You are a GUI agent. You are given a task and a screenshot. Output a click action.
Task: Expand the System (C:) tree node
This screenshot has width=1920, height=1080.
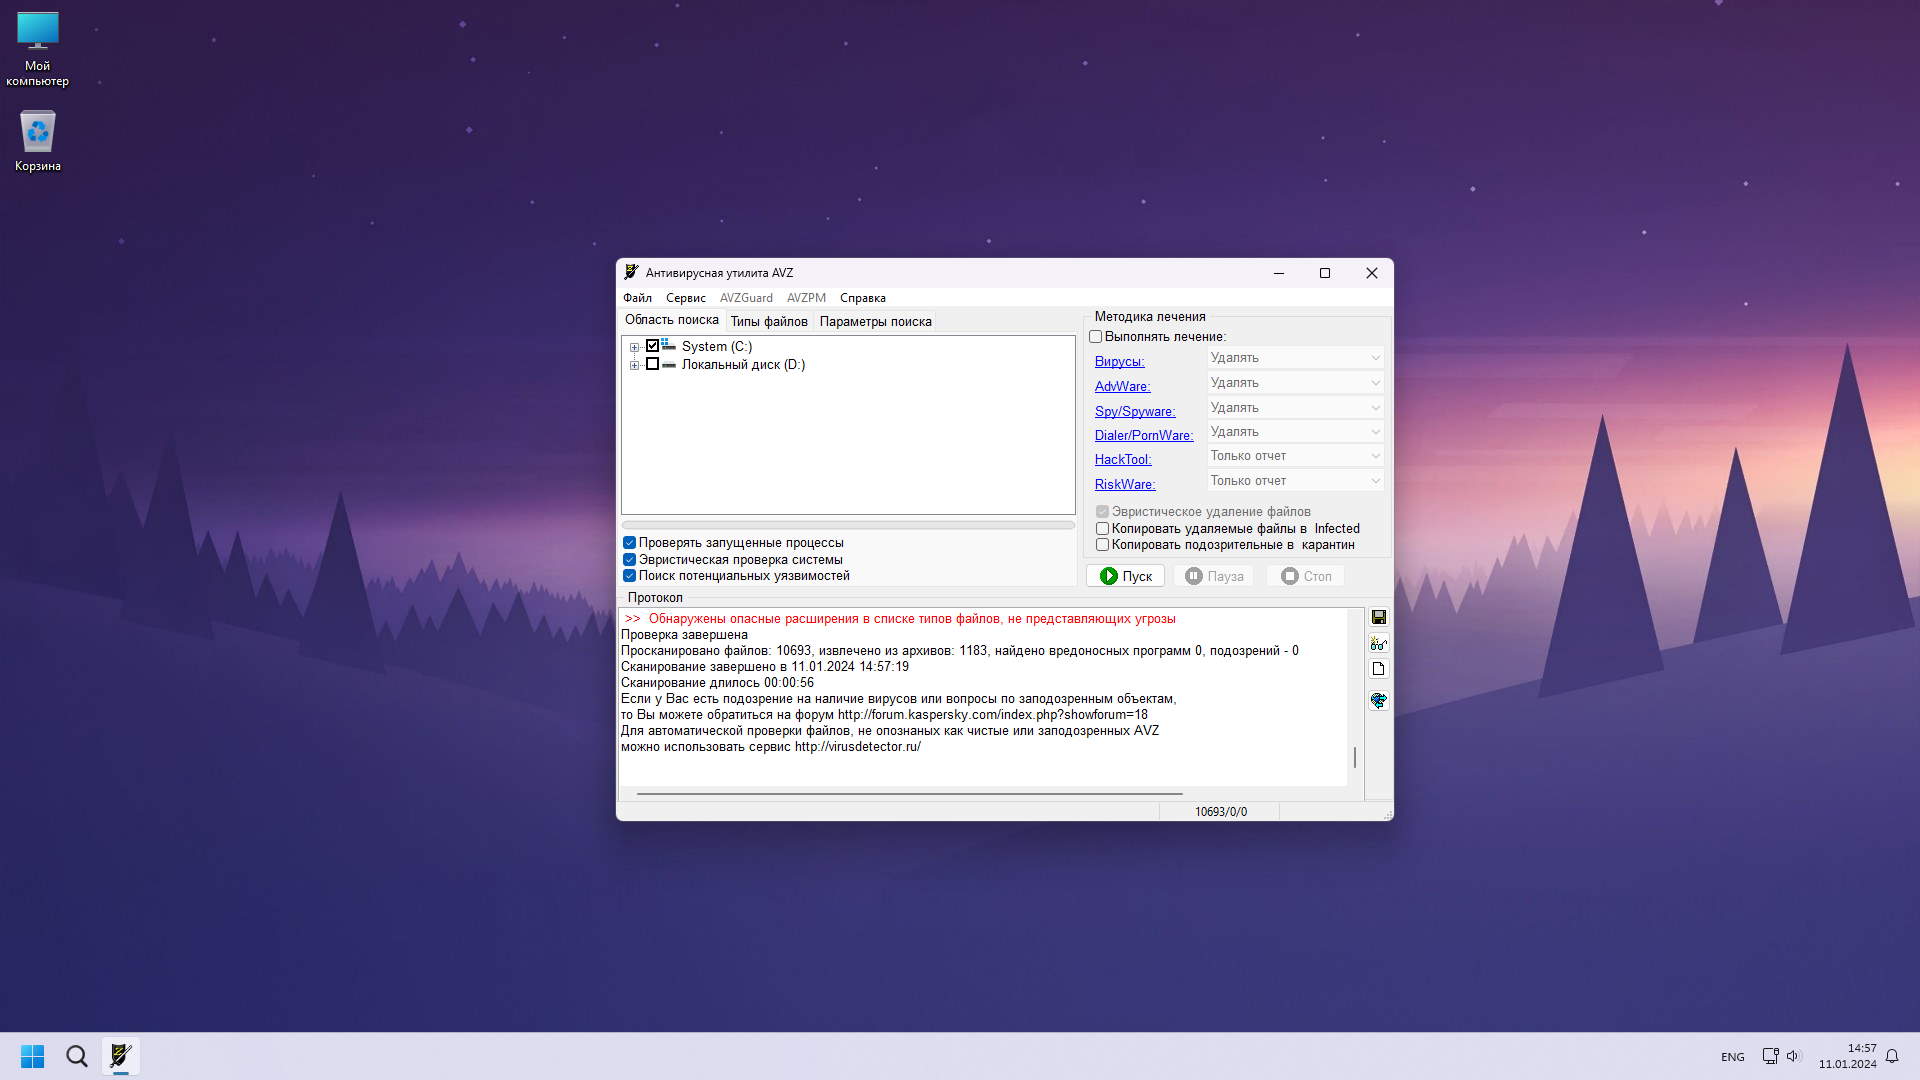[634, 348]
